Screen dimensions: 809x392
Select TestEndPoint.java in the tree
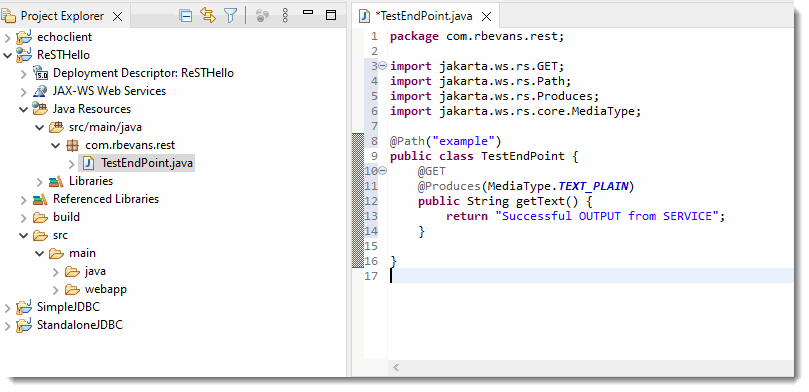tap(147, 164)
